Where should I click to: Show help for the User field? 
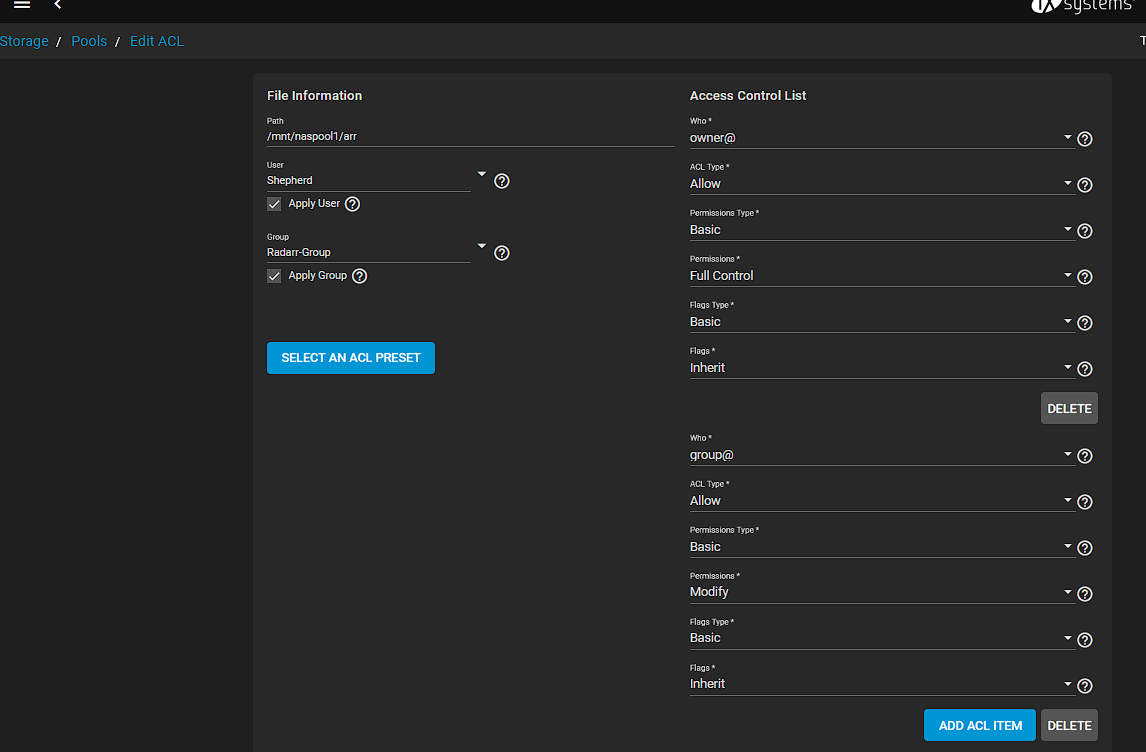point(501,181)
